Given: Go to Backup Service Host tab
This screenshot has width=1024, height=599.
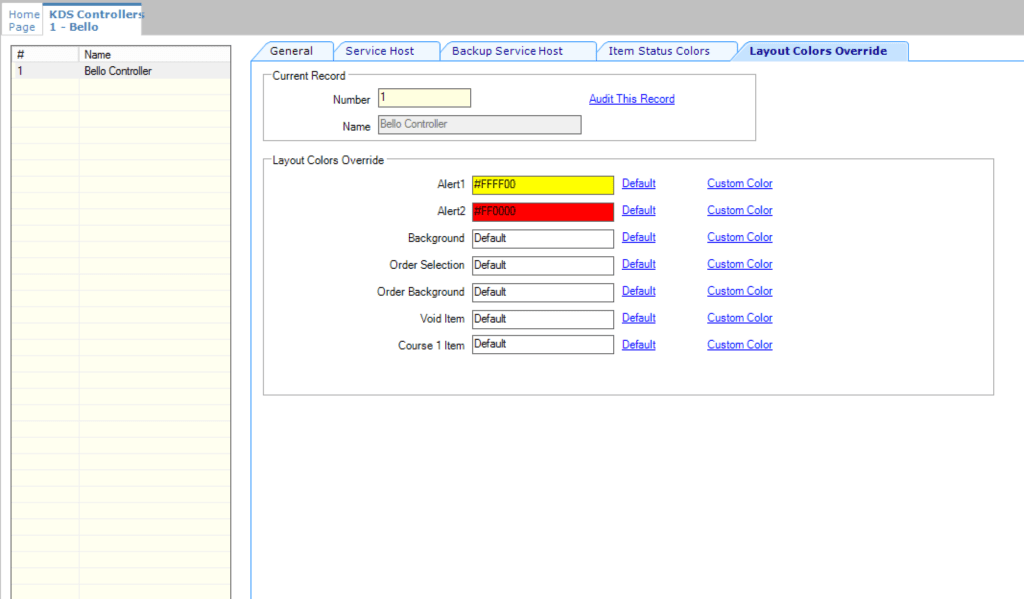Looking at the screenshot, I should (x=507, y=51).
